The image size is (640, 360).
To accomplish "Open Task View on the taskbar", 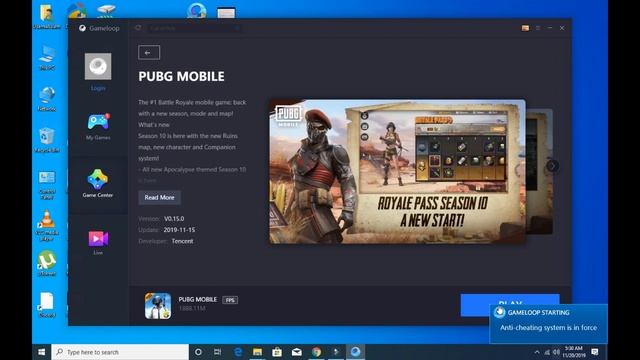I will click(x=218, y=352).
